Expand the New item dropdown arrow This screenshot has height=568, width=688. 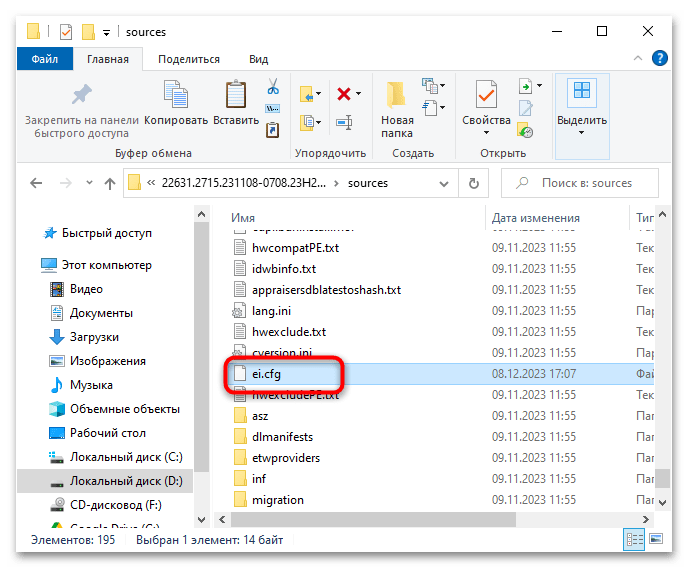click(x=442, y=86)
